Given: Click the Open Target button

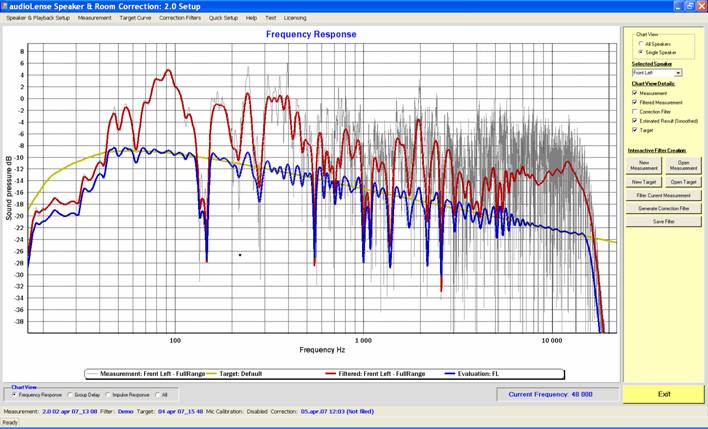Looking at the screenshot, I should [684, 182].
